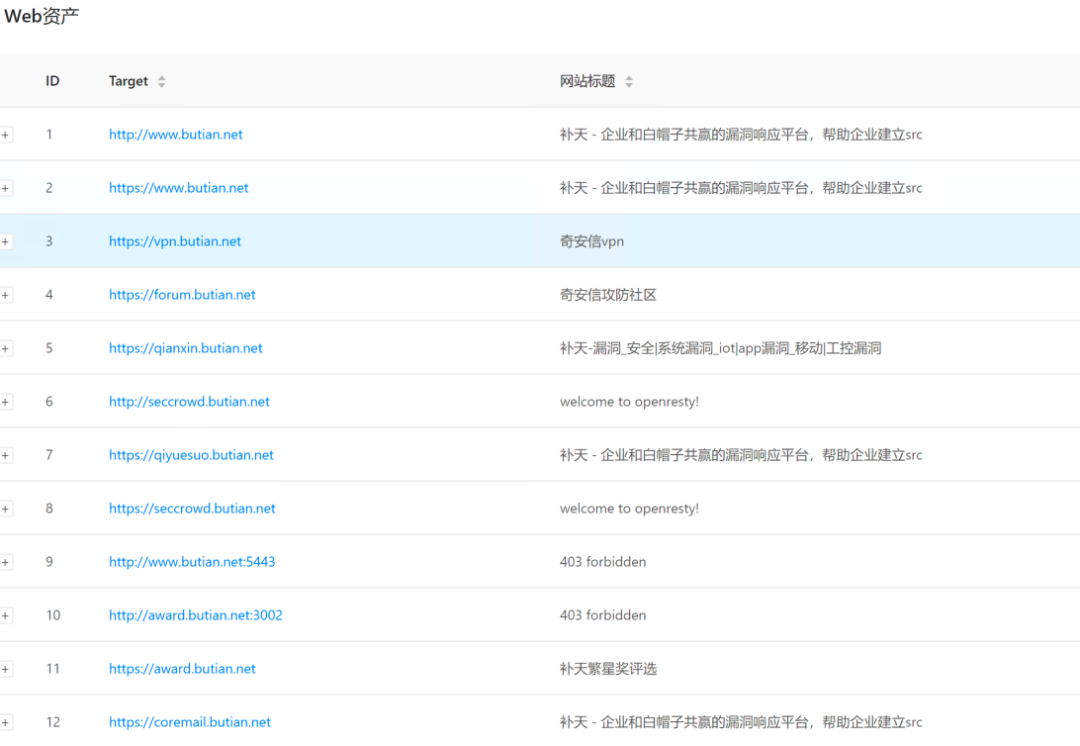The width and height of the screenshot is (1080, 746).
Task: Expand the www.butian.net:5443 row
Action: pyautogui.click(x=6, y=562)
